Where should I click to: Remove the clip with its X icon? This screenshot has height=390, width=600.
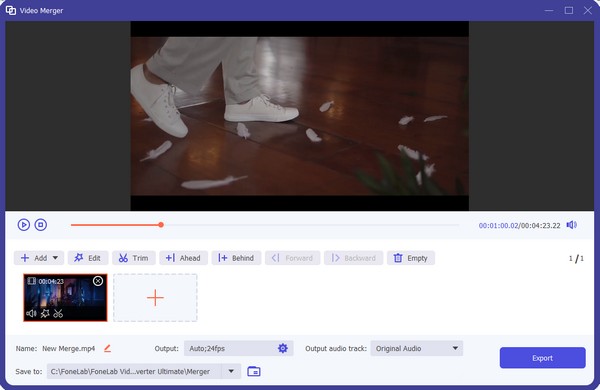98,281
